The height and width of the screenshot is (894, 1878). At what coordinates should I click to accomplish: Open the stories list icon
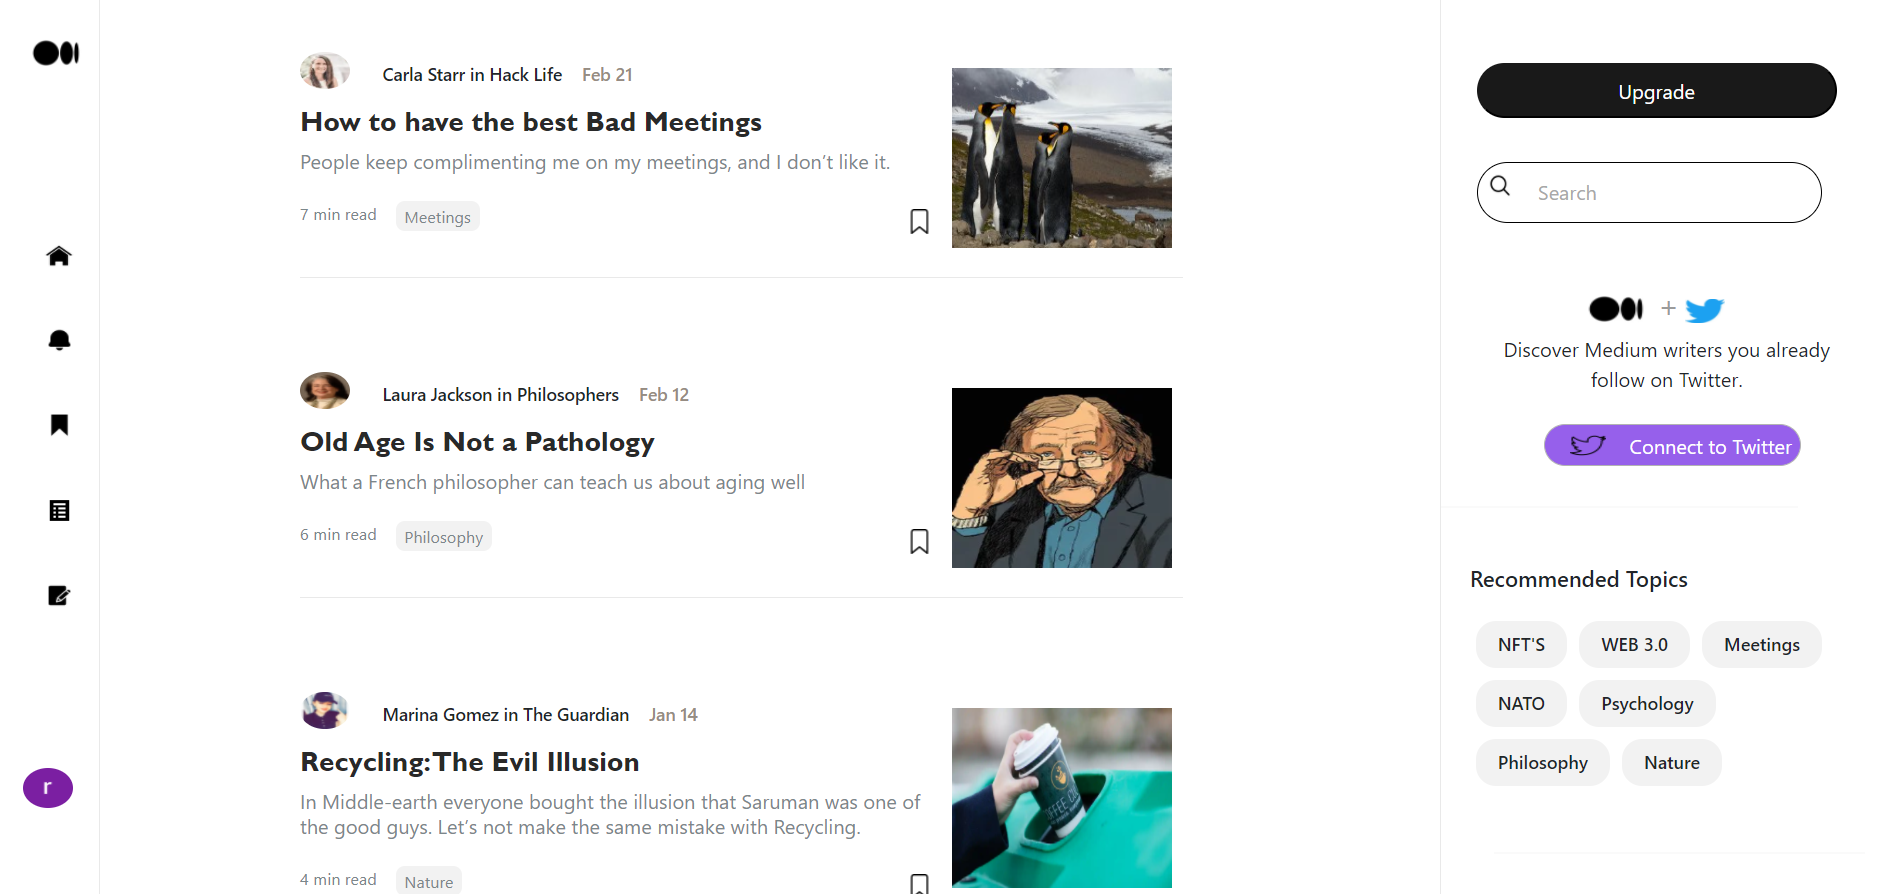tap(59, 511)
